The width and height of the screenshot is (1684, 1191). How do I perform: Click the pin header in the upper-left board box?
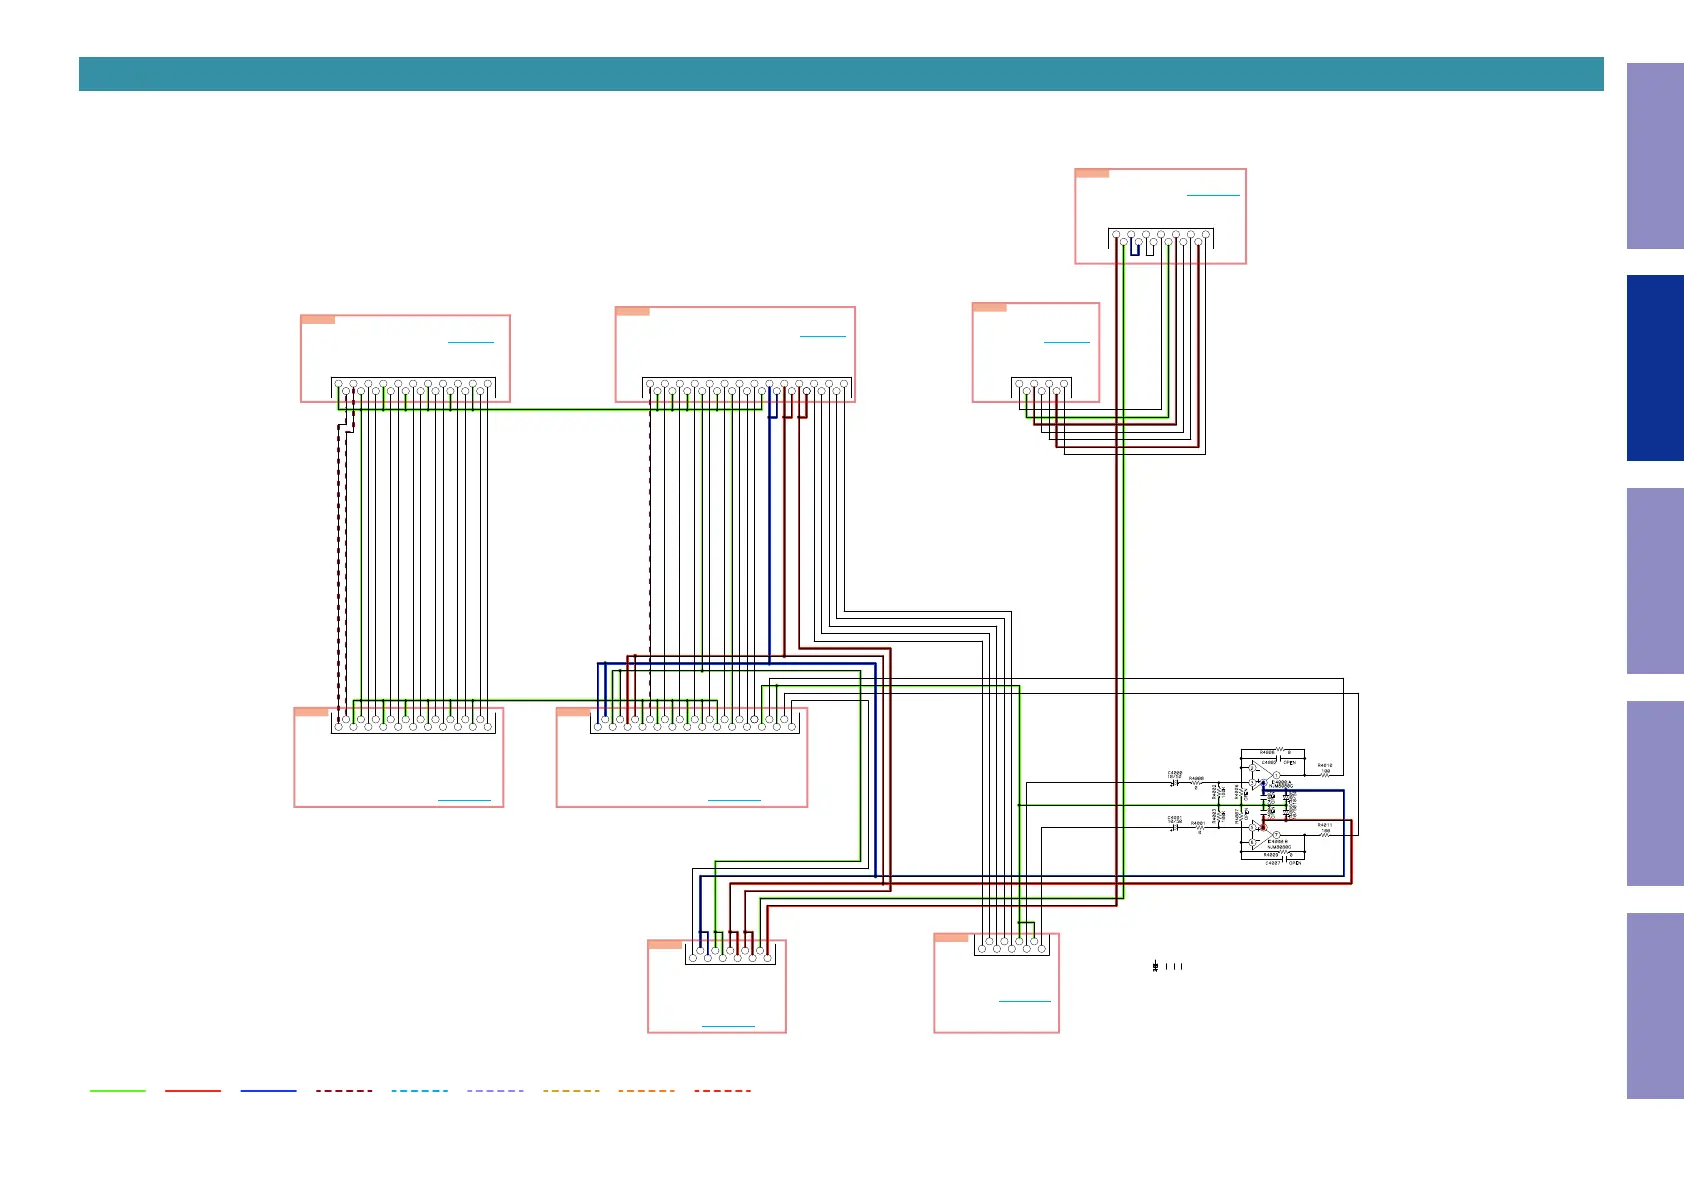(413, 387)
